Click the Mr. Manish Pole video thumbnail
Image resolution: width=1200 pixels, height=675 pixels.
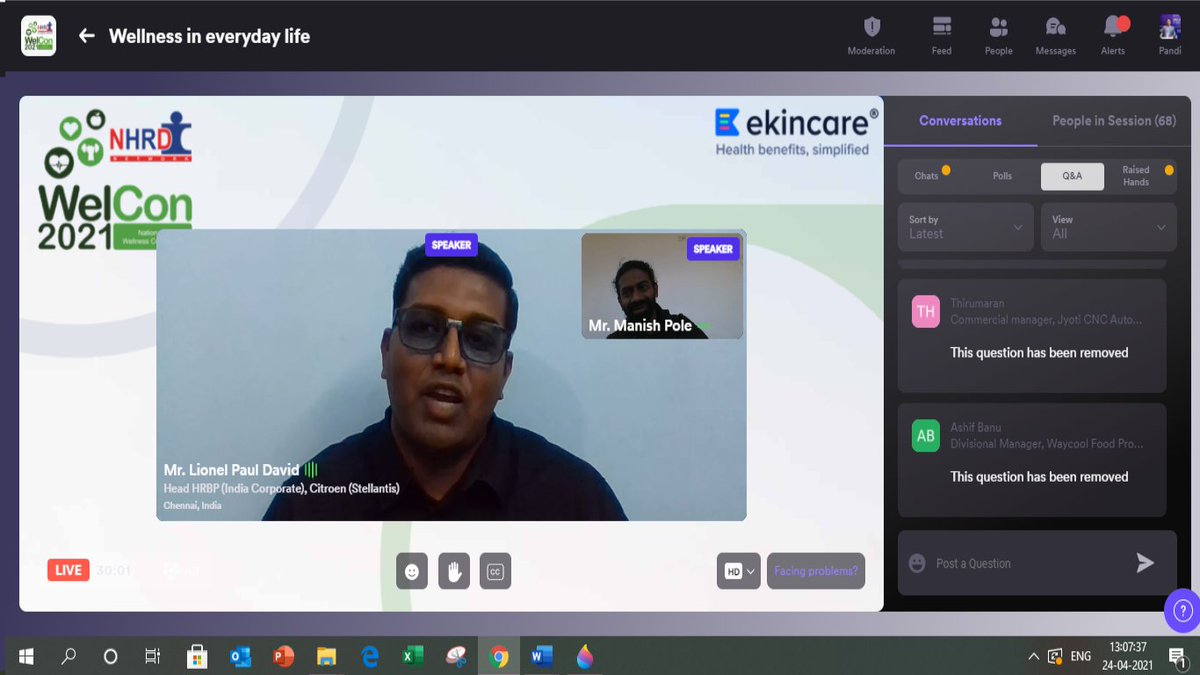662,286
